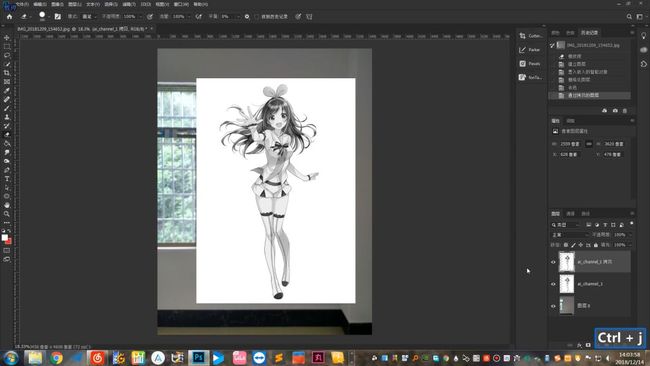Image resolution: width=650 pixels, height=366 pixels.
Task: Select the Zoom tool
Action: [7, 214]
